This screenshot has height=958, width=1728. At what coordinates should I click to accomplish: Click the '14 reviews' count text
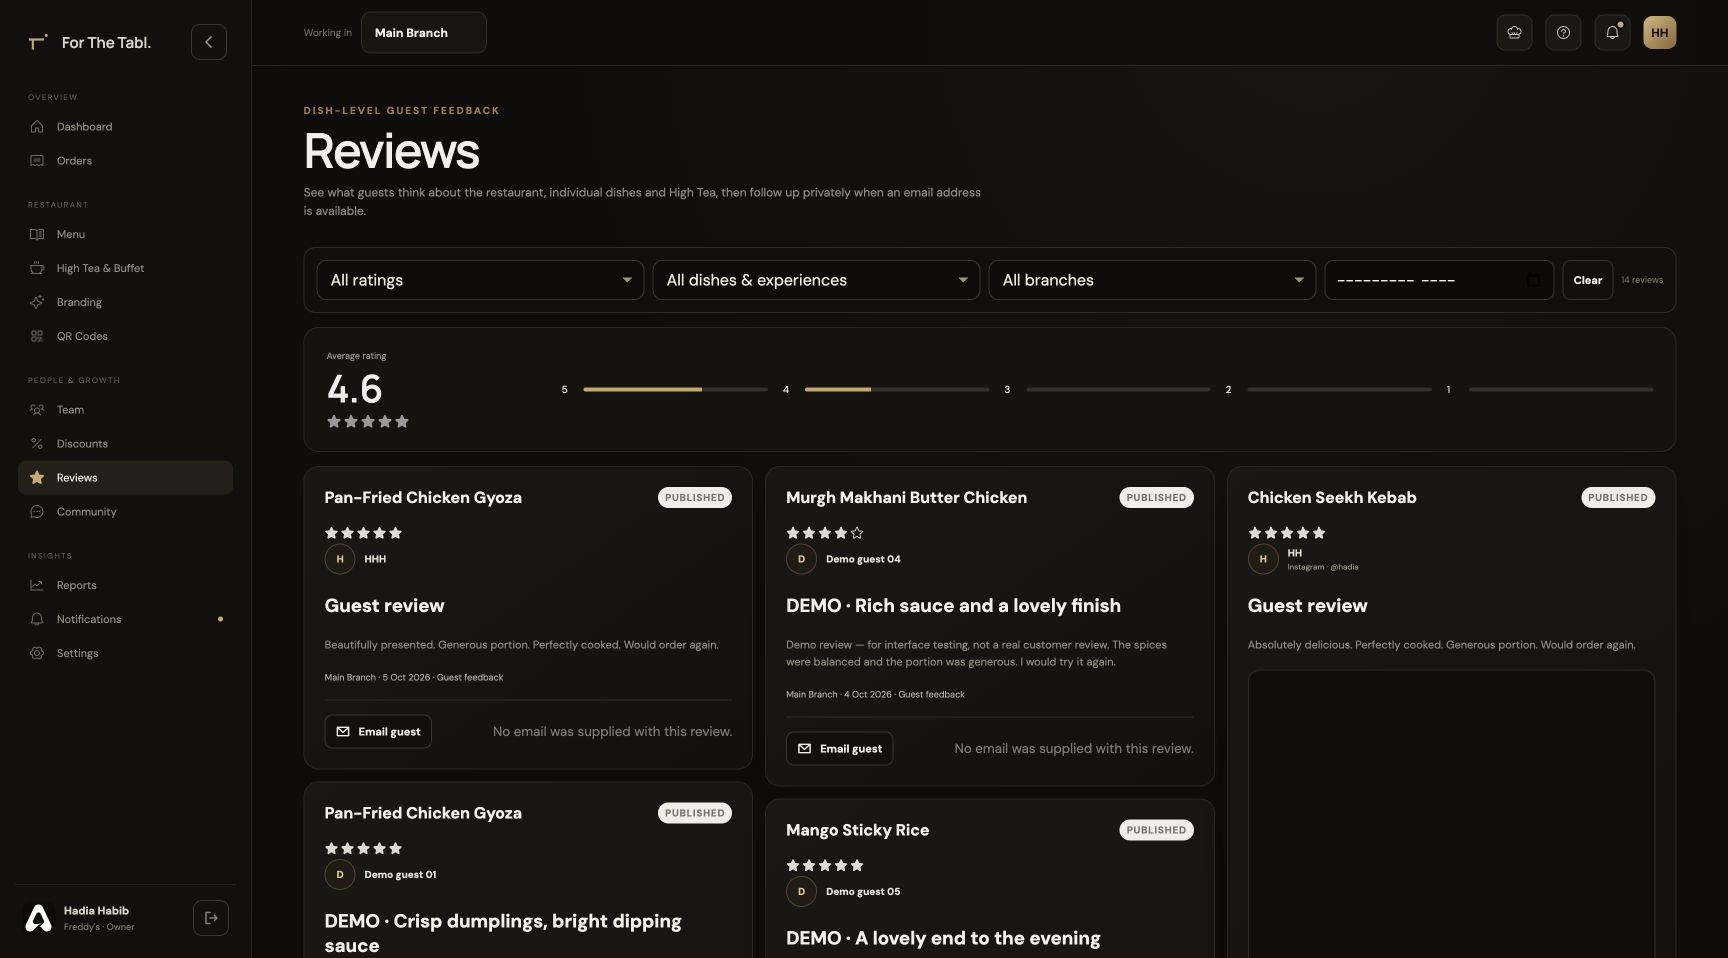click(x=1642, y=280)
